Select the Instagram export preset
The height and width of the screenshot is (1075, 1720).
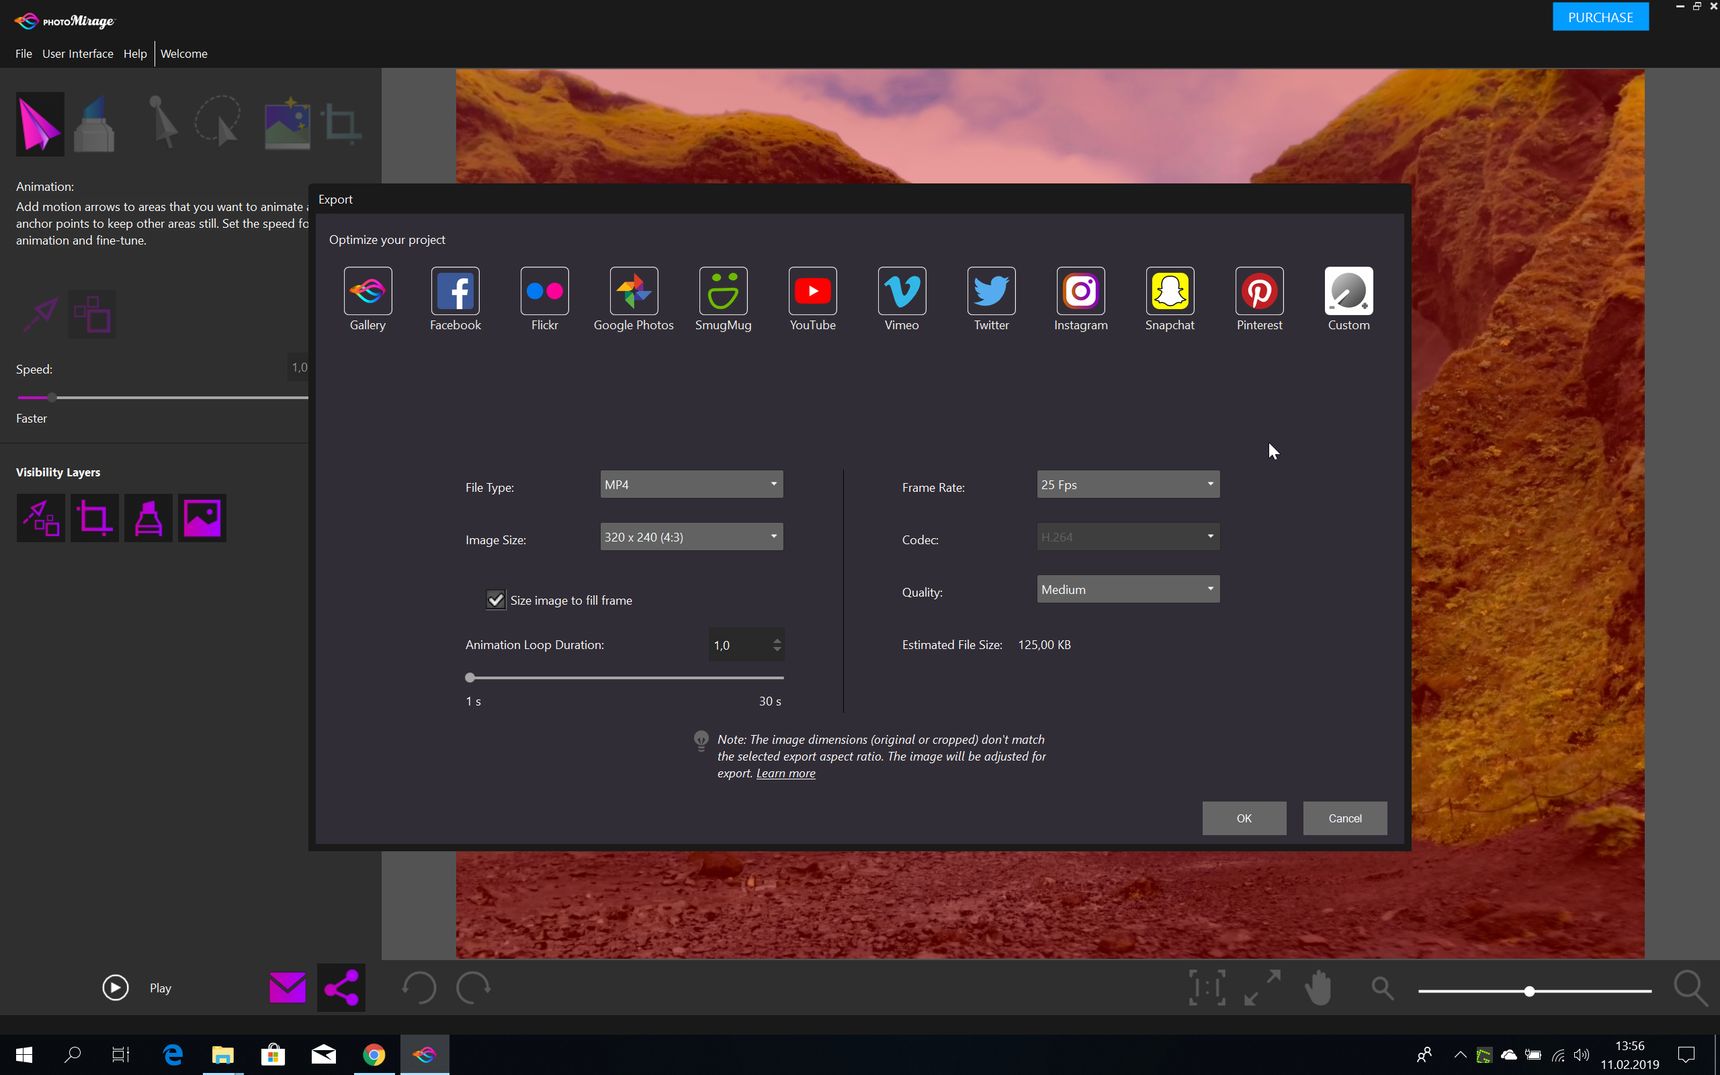1080,291
